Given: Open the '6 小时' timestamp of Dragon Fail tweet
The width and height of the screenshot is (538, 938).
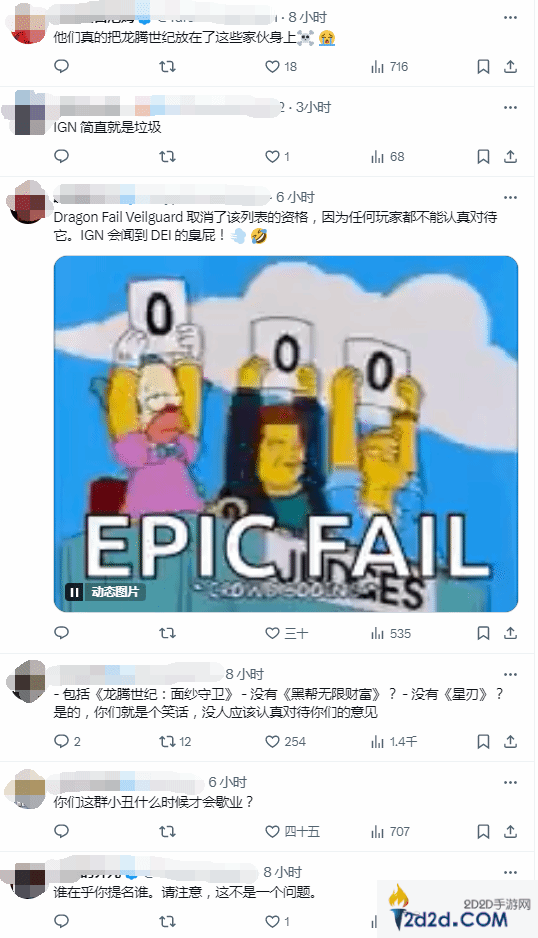Looking at the screenshot, I should point(295,197).
